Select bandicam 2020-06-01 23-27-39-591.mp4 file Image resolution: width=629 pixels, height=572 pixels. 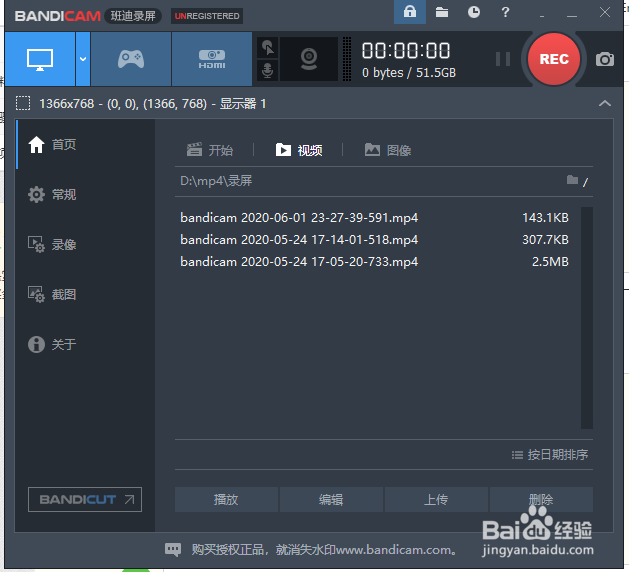(299, 218)
